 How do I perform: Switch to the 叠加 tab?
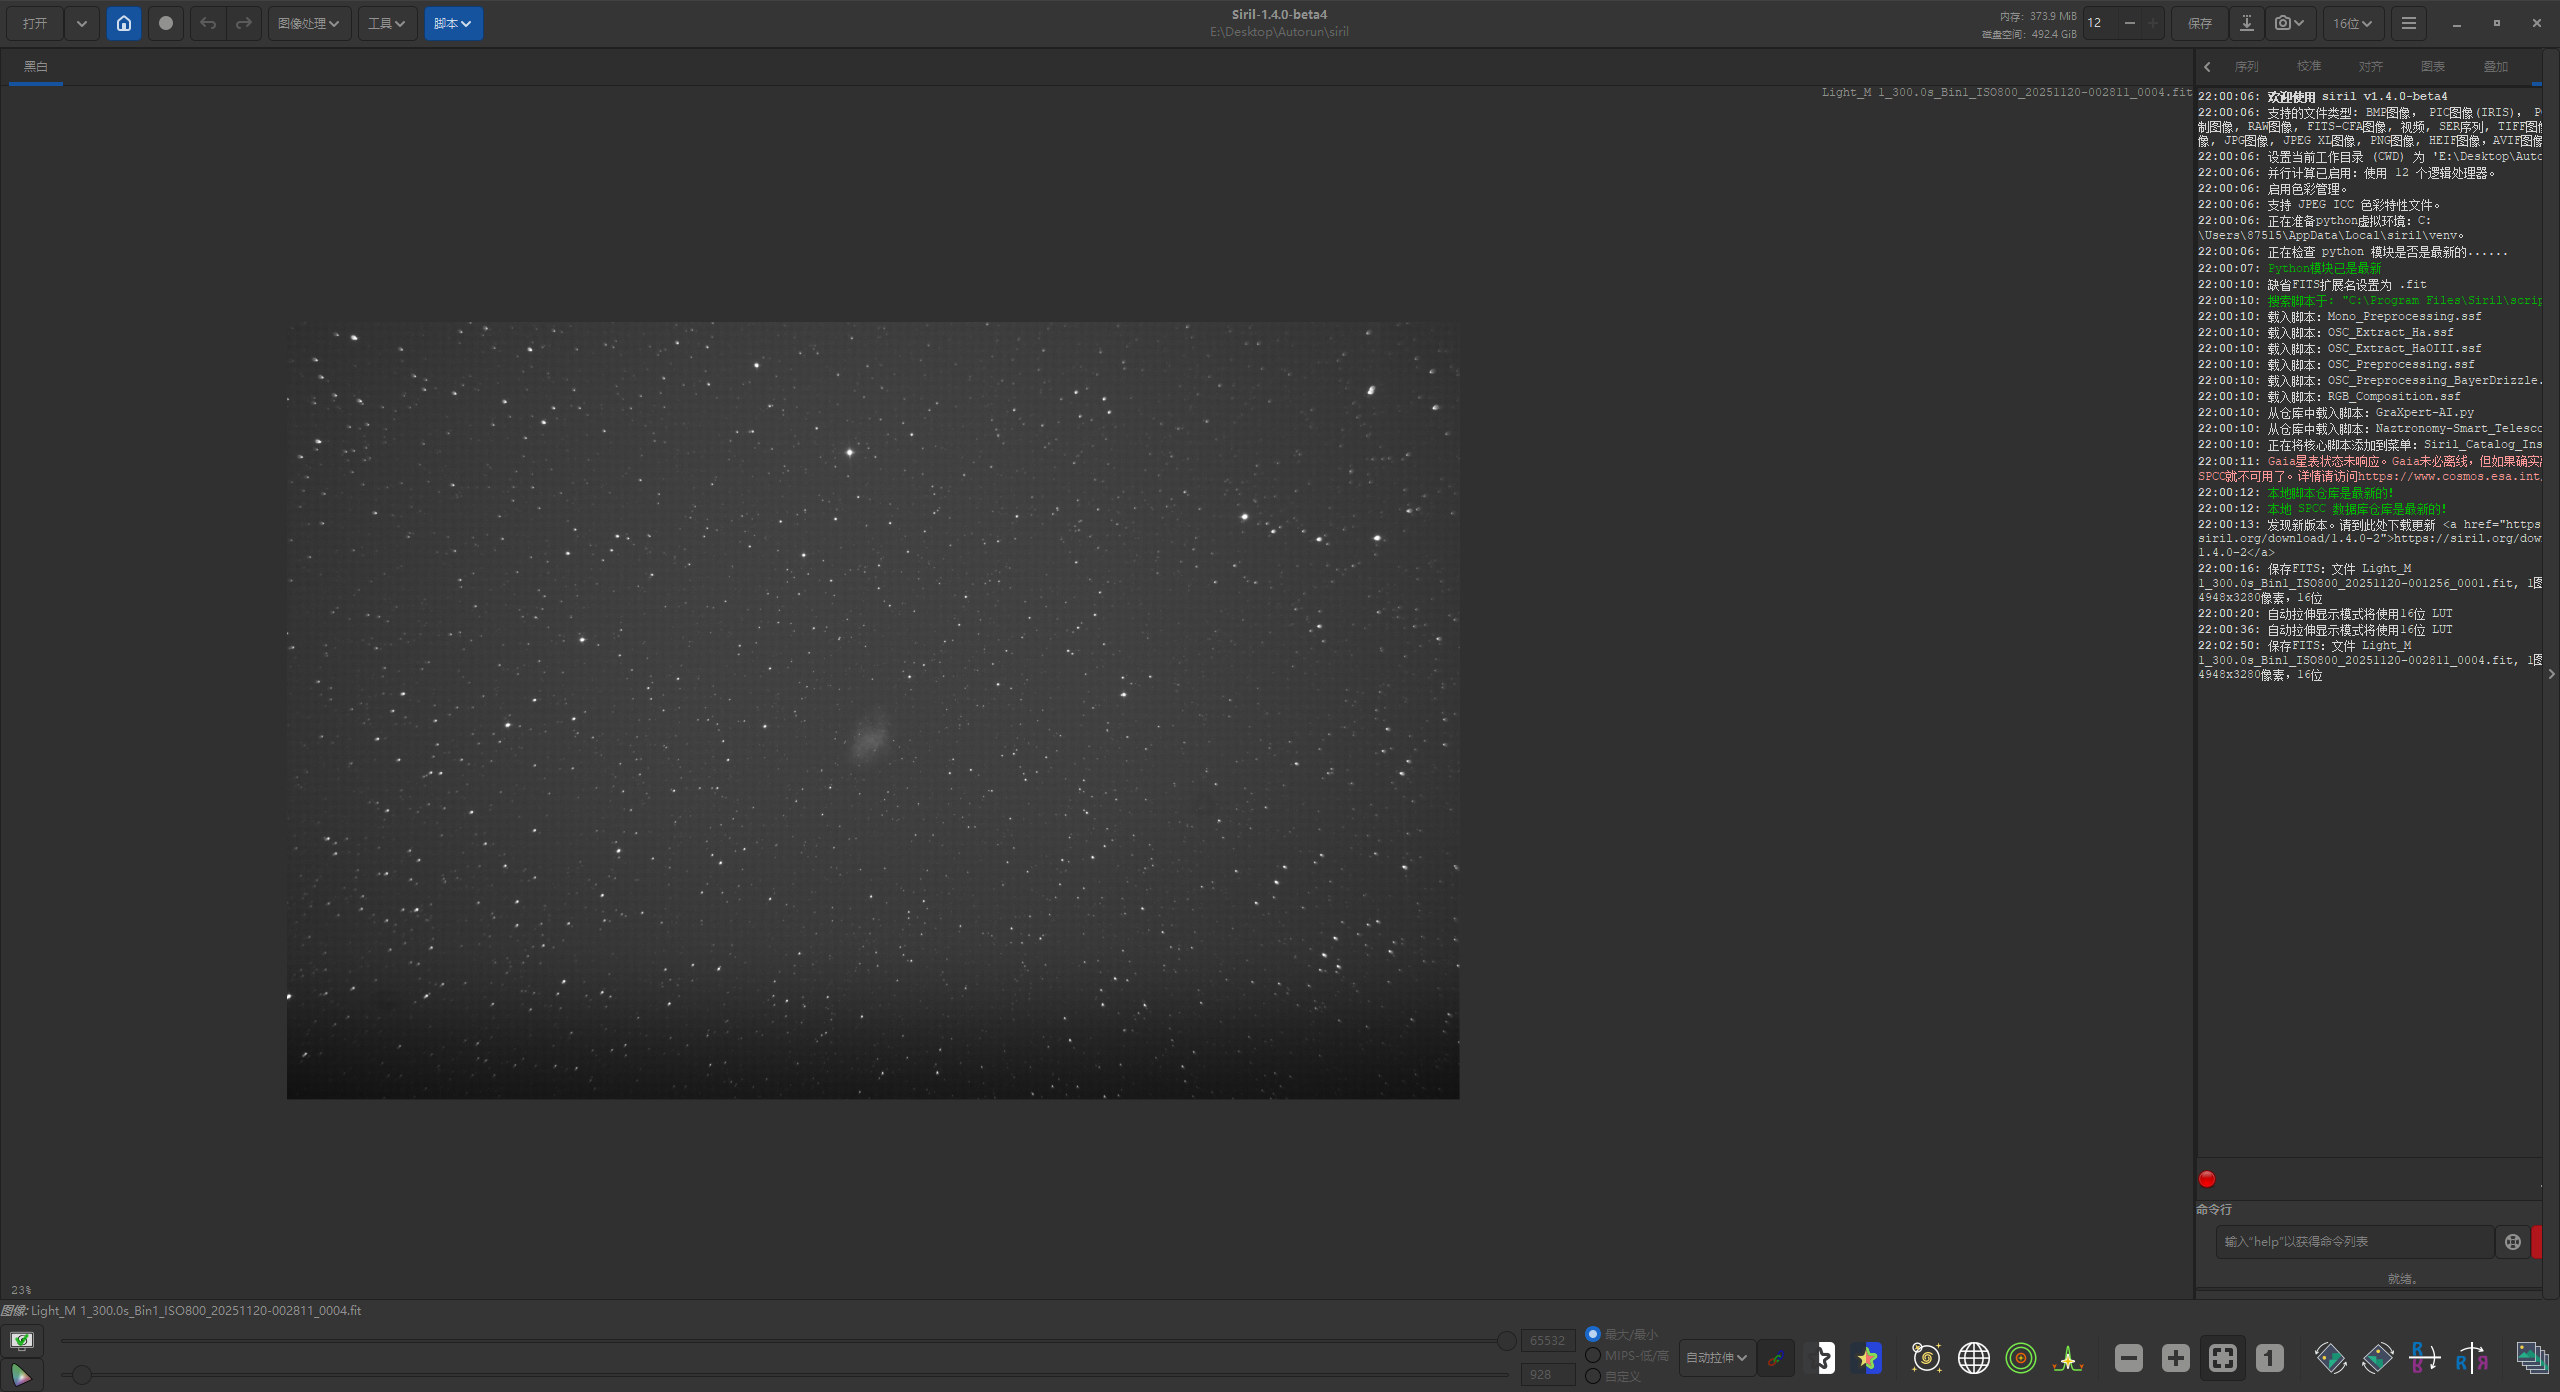pyautogui.click(x=2495, y=66)
